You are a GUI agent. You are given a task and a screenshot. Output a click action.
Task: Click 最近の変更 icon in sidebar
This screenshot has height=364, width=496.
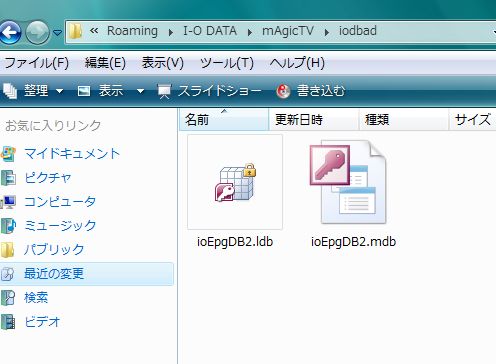[x=7, y=274]
